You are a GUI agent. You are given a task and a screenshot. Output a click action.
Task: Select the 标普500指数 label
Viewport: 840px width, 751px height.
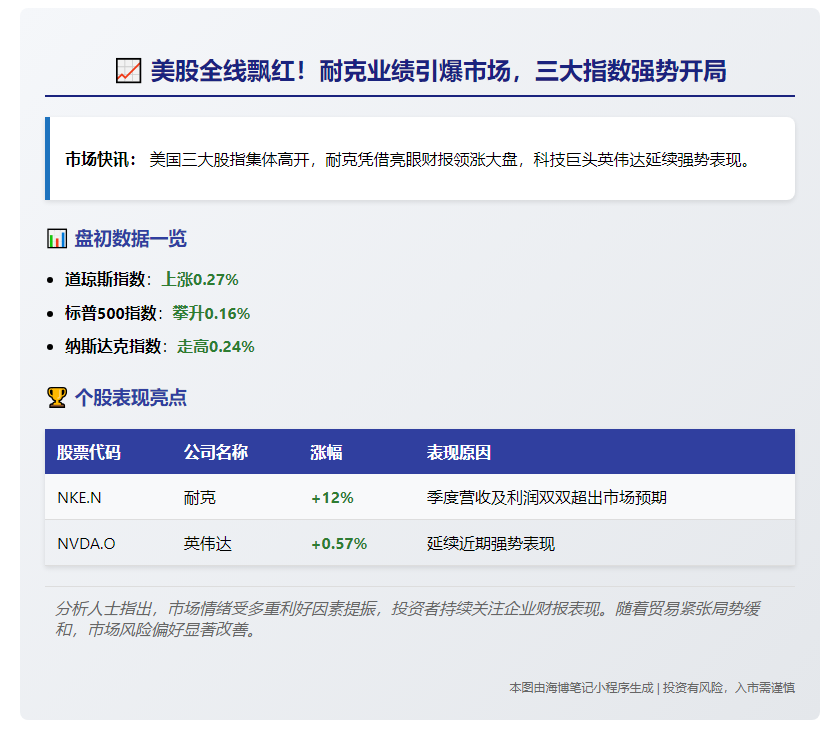111,313
